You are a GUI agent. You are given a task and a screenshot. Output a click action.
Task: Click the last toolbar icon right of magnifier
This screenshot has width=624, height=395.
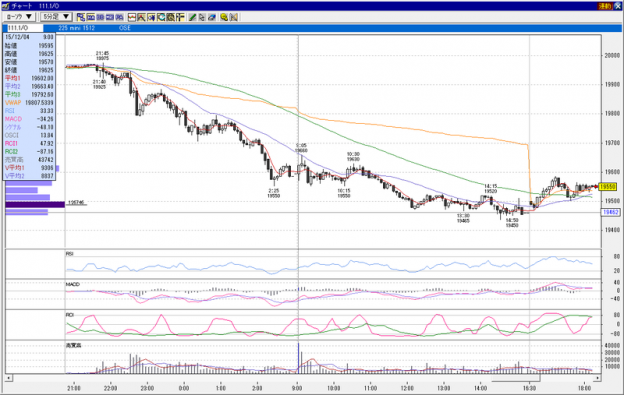pyautogui.click(x=234, y=17)
